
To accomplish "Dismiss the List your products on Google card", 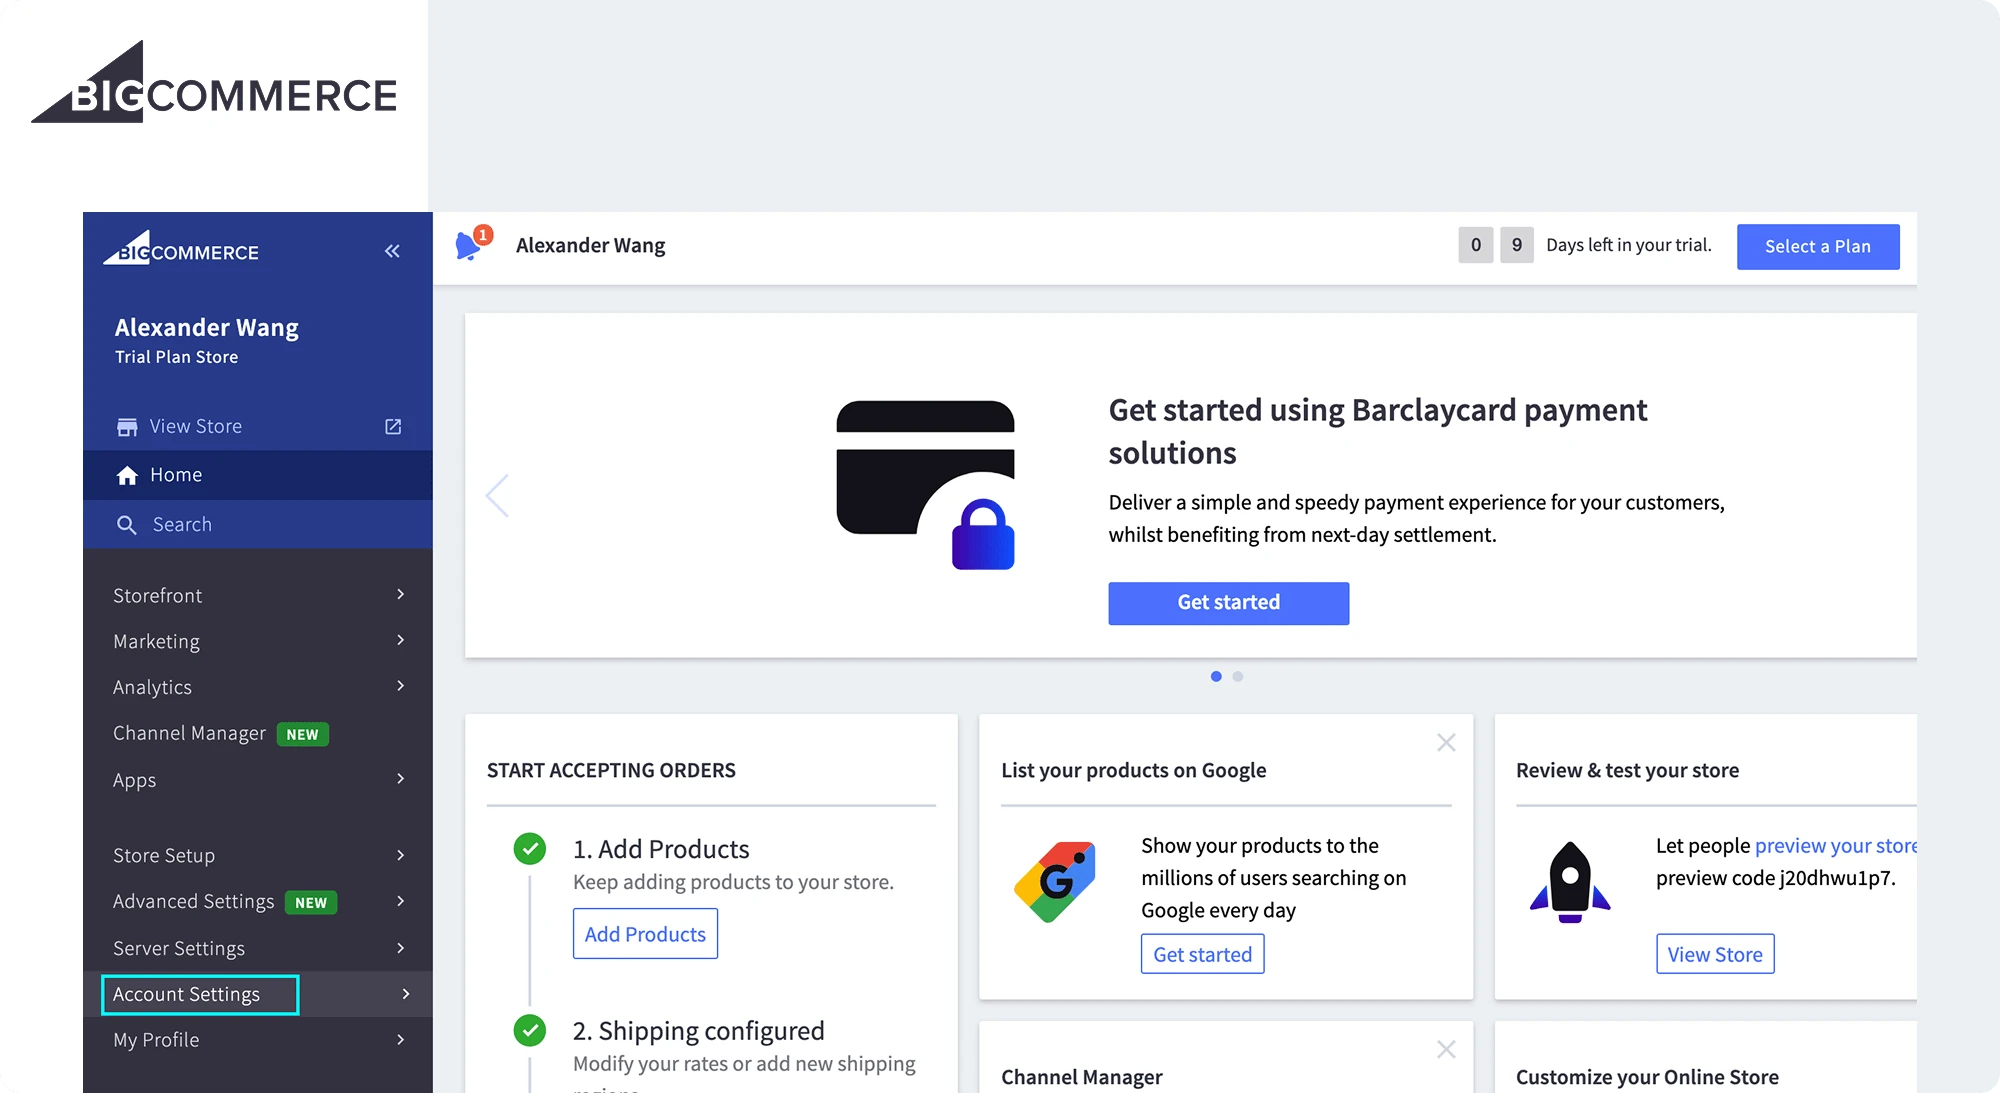I will pos(1446,742).
